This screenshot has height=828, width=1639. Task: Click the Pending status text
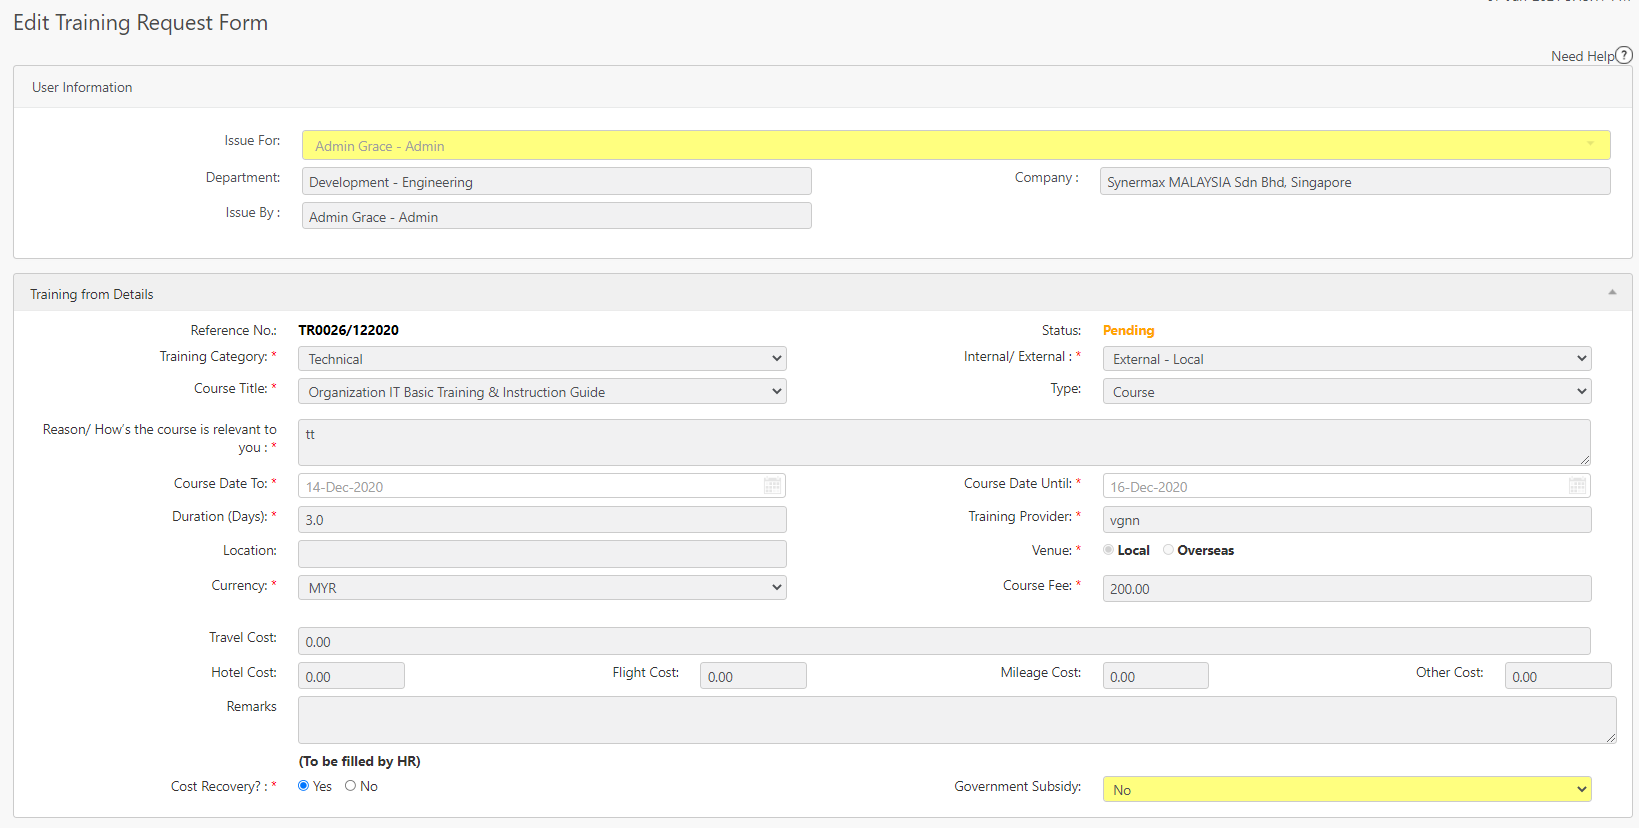point(1128,330)
